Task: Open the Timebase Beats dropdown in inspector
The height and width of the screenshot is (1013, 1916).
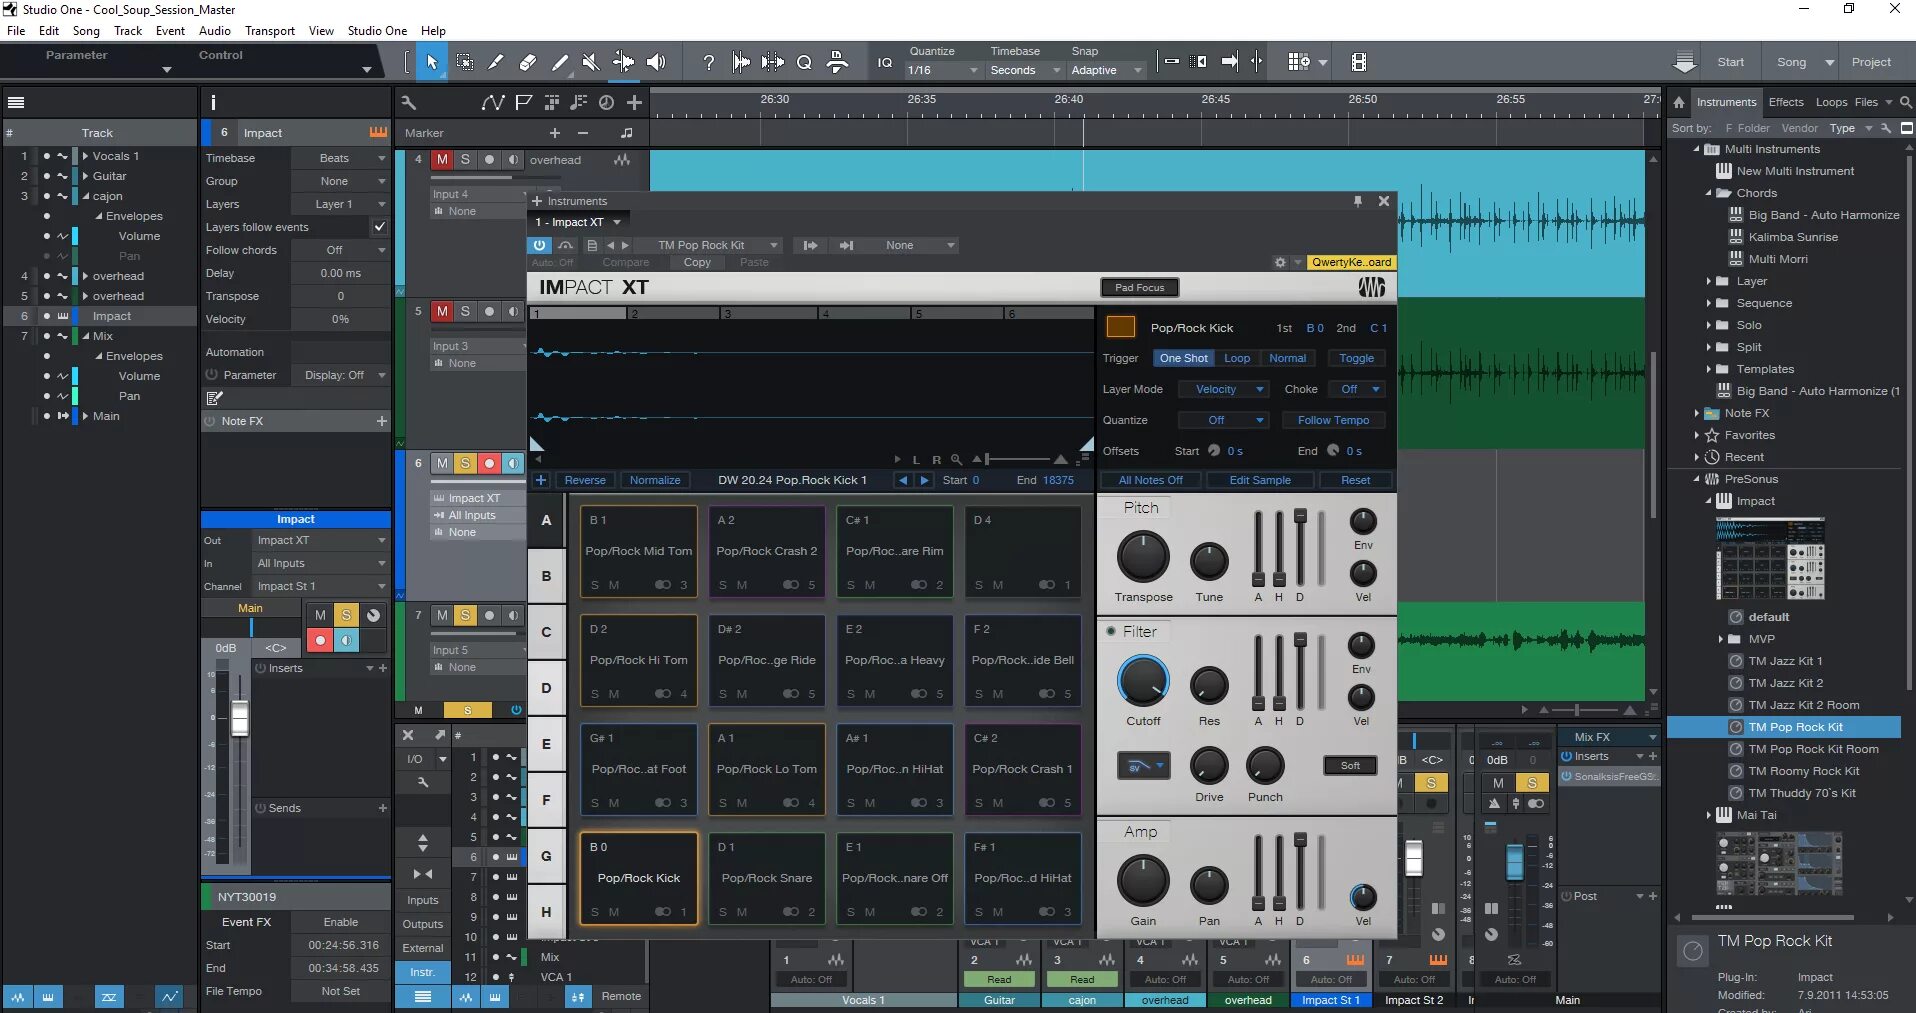Action: coord(339,158)
